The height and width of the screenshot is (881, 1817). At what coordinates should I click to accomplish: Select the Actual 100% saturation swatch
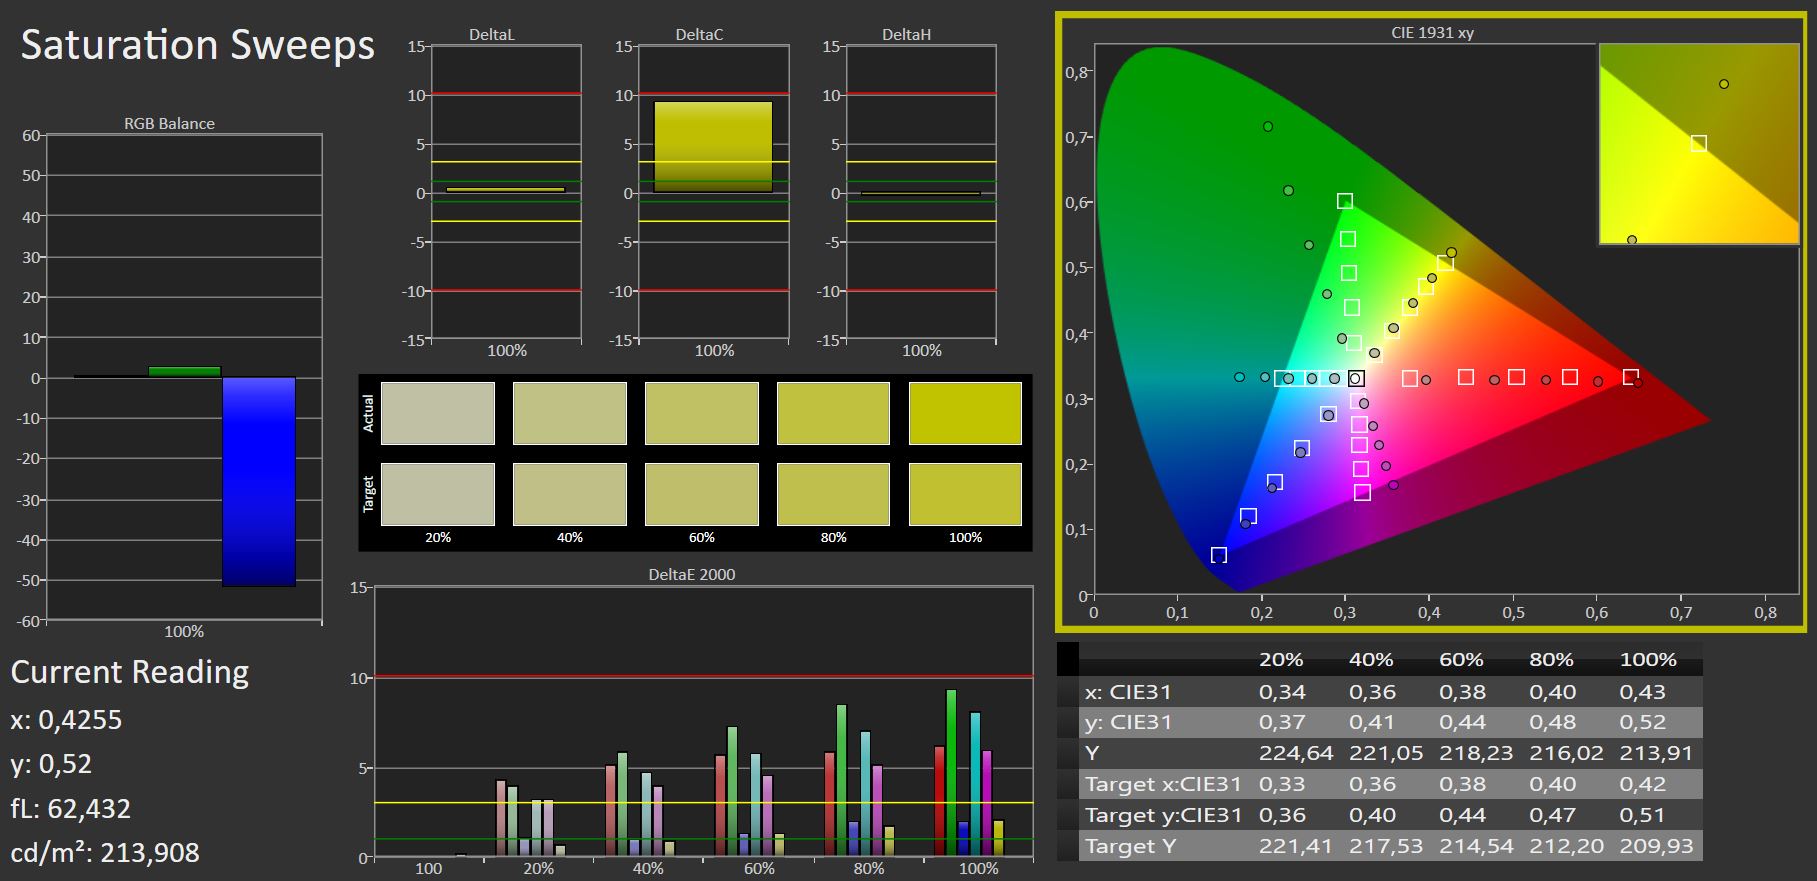(x=965, y=413)
